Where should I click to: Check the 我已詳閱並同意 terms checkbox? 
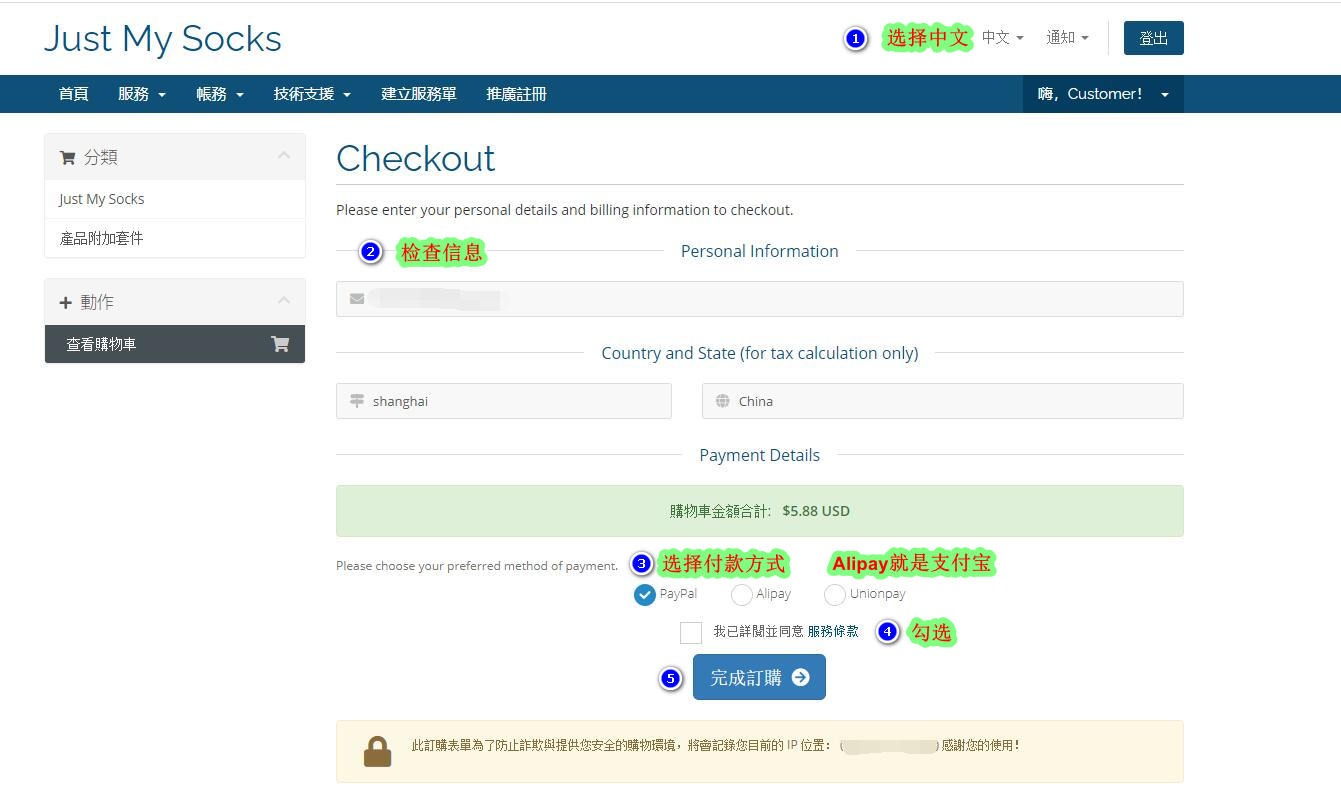pyautogui.click(x=690, y=632)
